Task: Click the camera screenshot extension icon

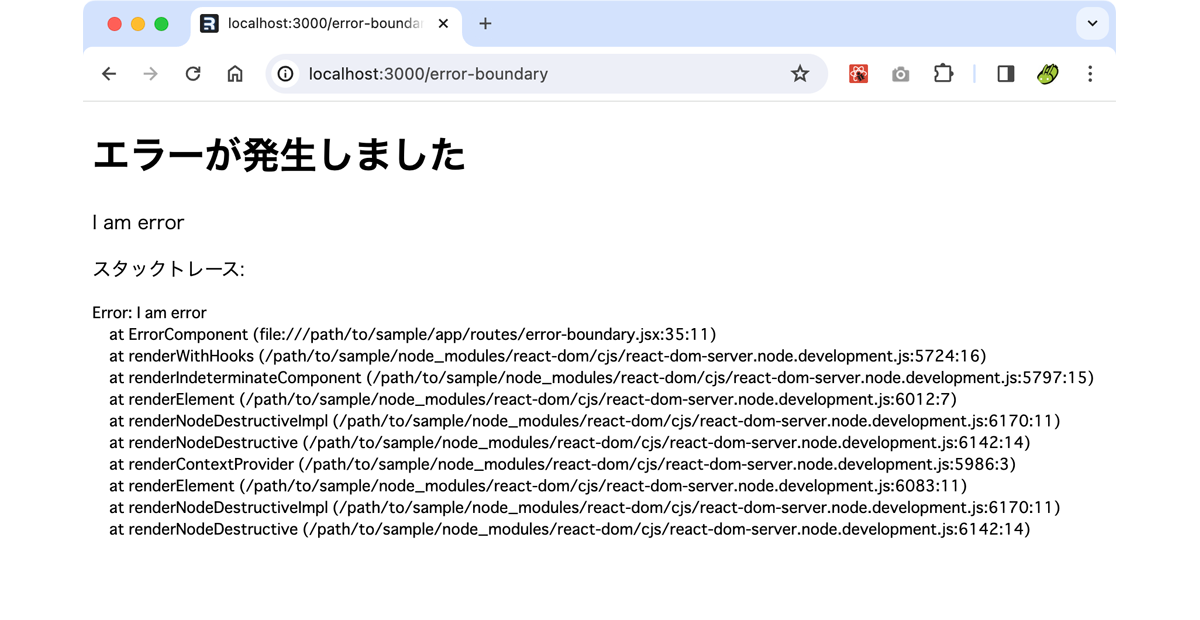Action: point(900,73)
